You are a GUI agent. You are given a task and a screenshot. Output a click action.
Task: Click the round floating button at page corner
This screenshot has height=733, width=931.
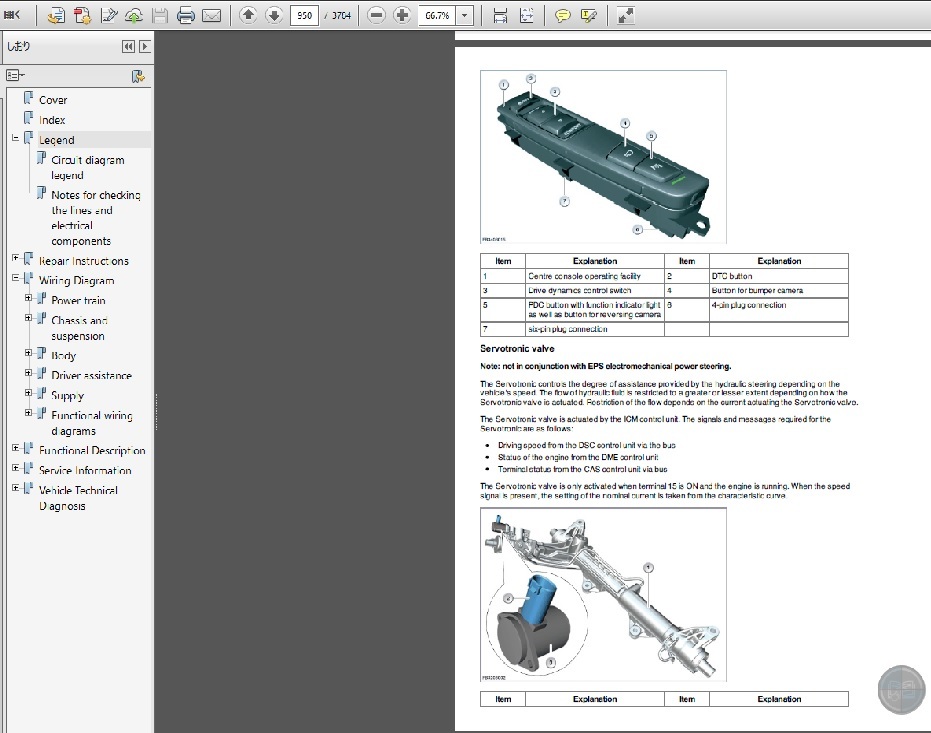[x=901, y=690]
